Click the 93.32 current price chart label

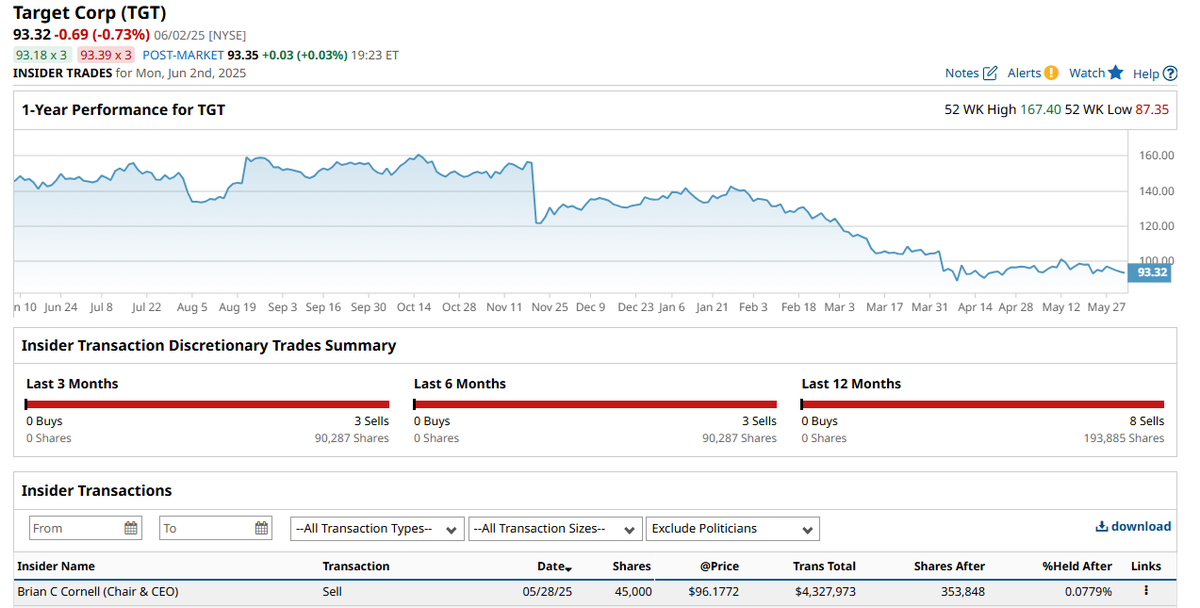pyautogui.click(x=1150, y=272)
